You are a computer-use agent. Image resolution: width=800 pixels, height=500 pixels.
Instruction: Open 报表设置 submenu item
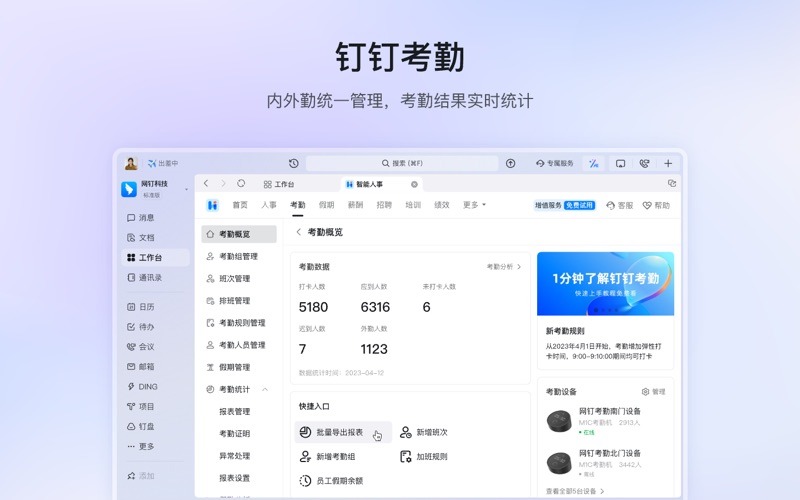tap(235, 478)
